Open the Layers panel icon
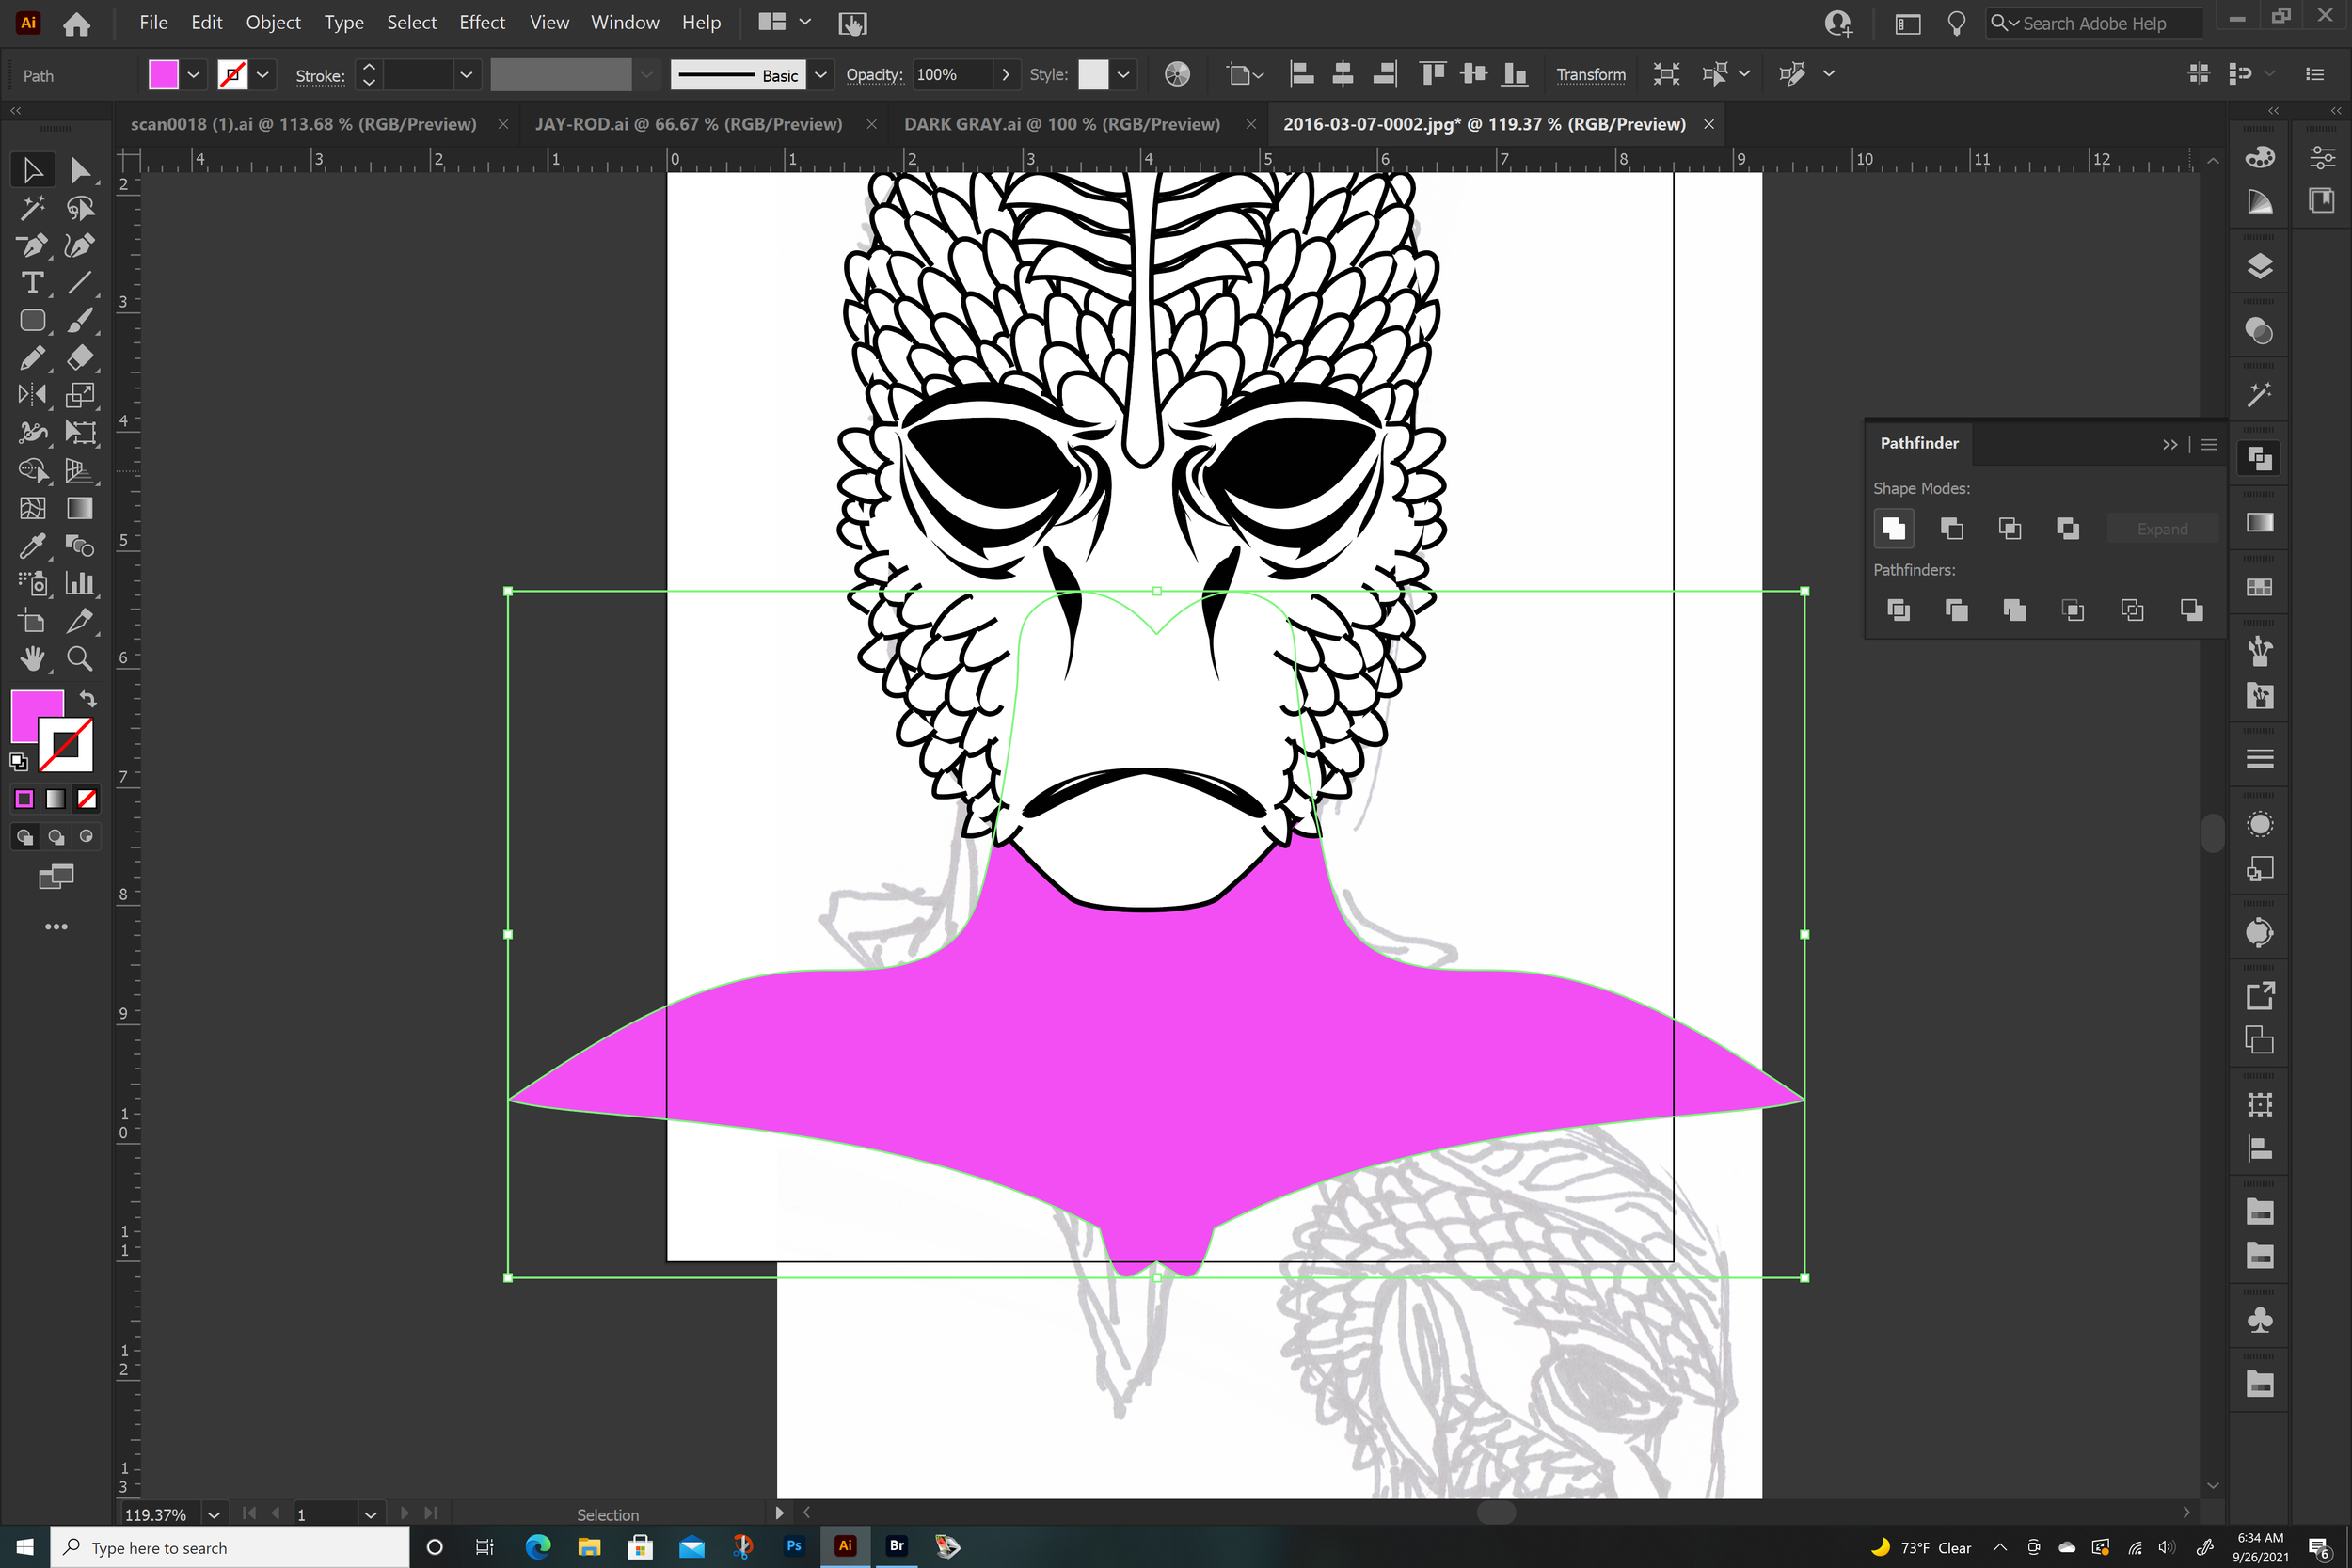Image resolution: width=2352 pixels, height=1568 pixels. pyautogui.click(x=2259, y=267)
